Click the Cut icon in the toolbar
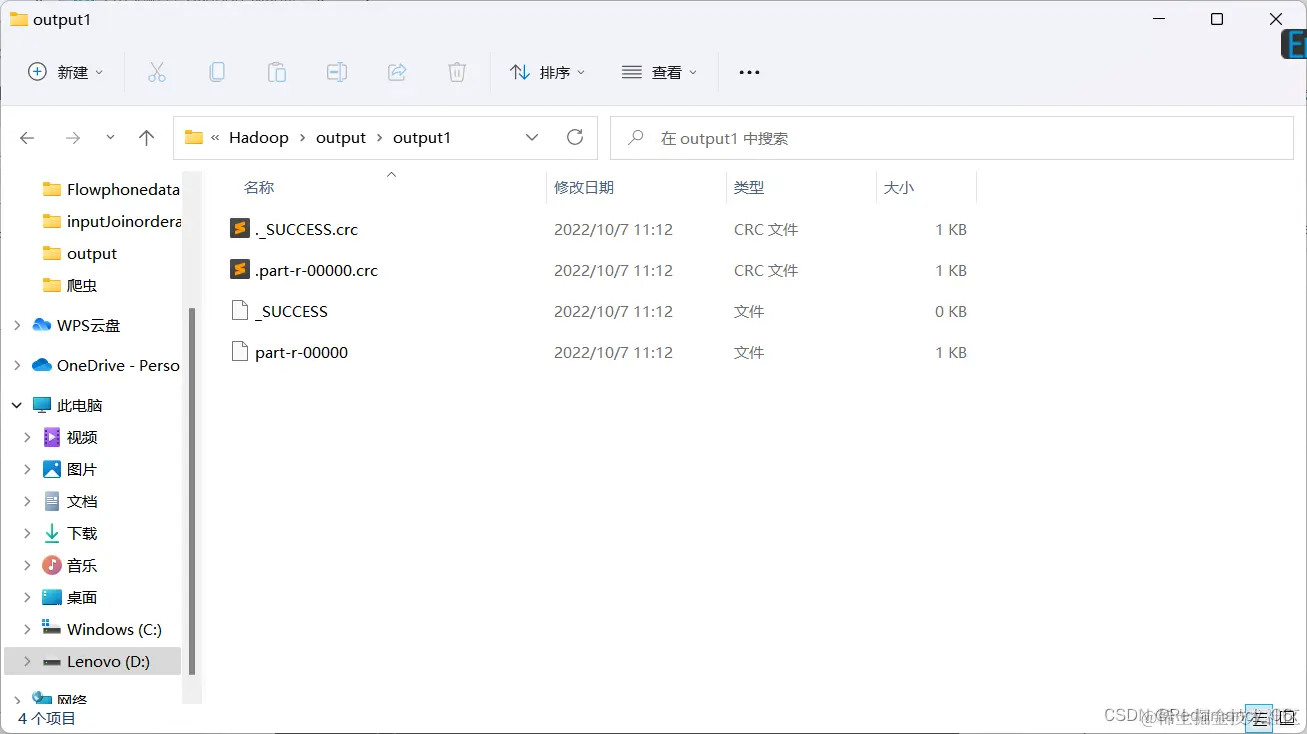Screen dimensions: 1307x734 click(x=157, y=71)
